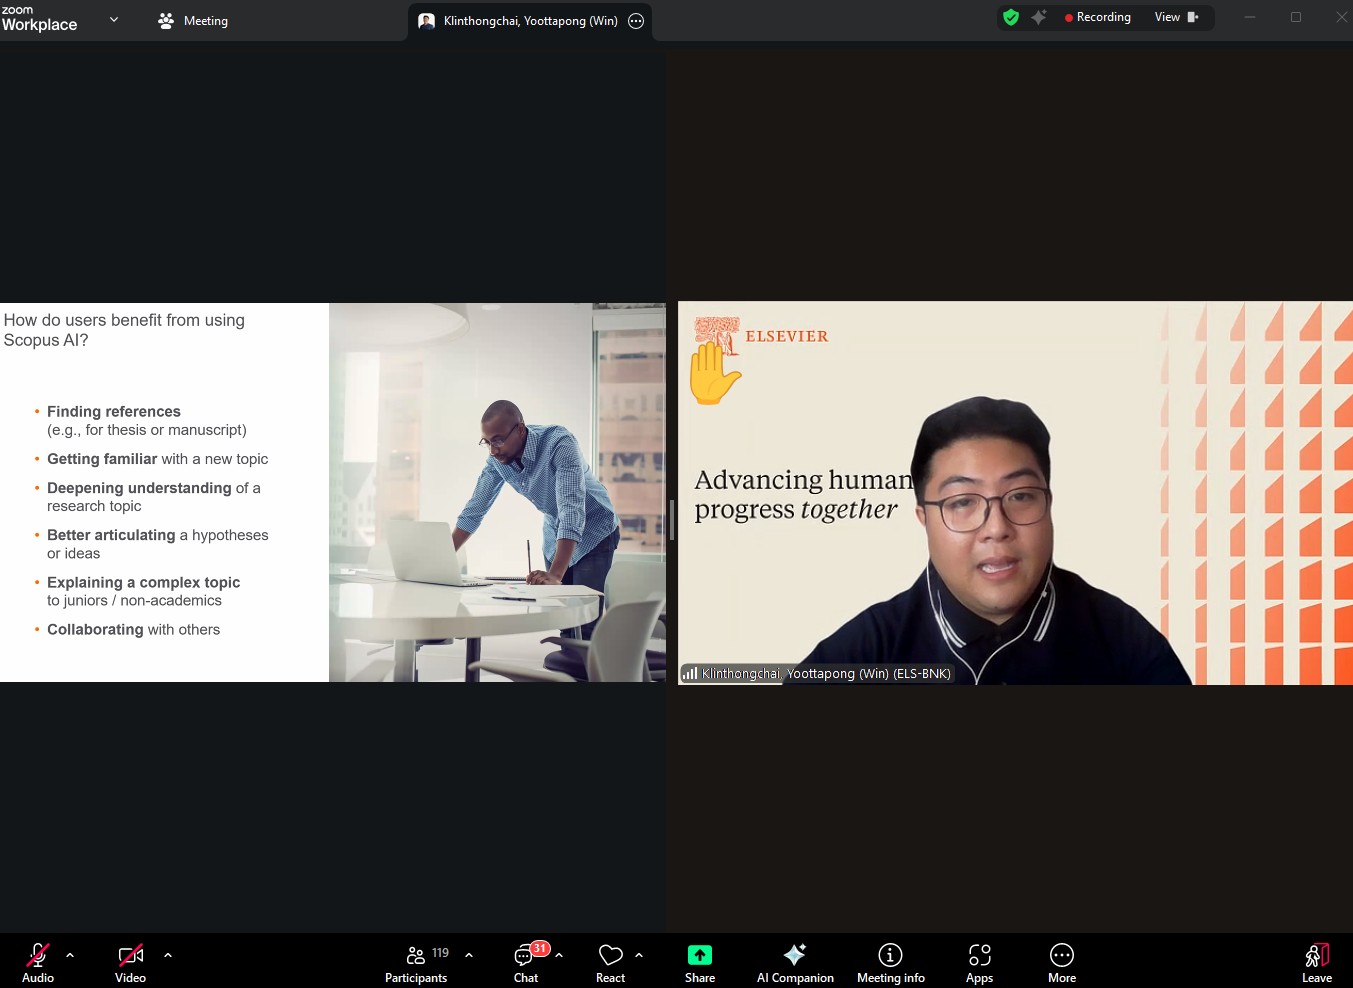Screen dimensions: 1353x988
Task: Select the Meeting tab
Action: click(x=194, y=21)
